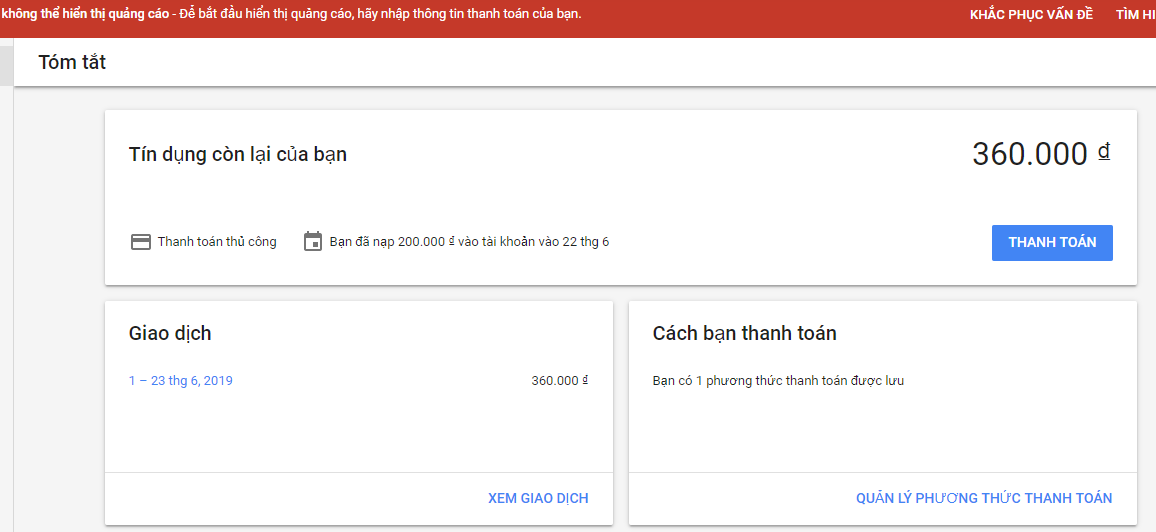
Task: Click the large 360.000 ₫ credit balance
Action: pyautogui.click(x=1041, y=154)
